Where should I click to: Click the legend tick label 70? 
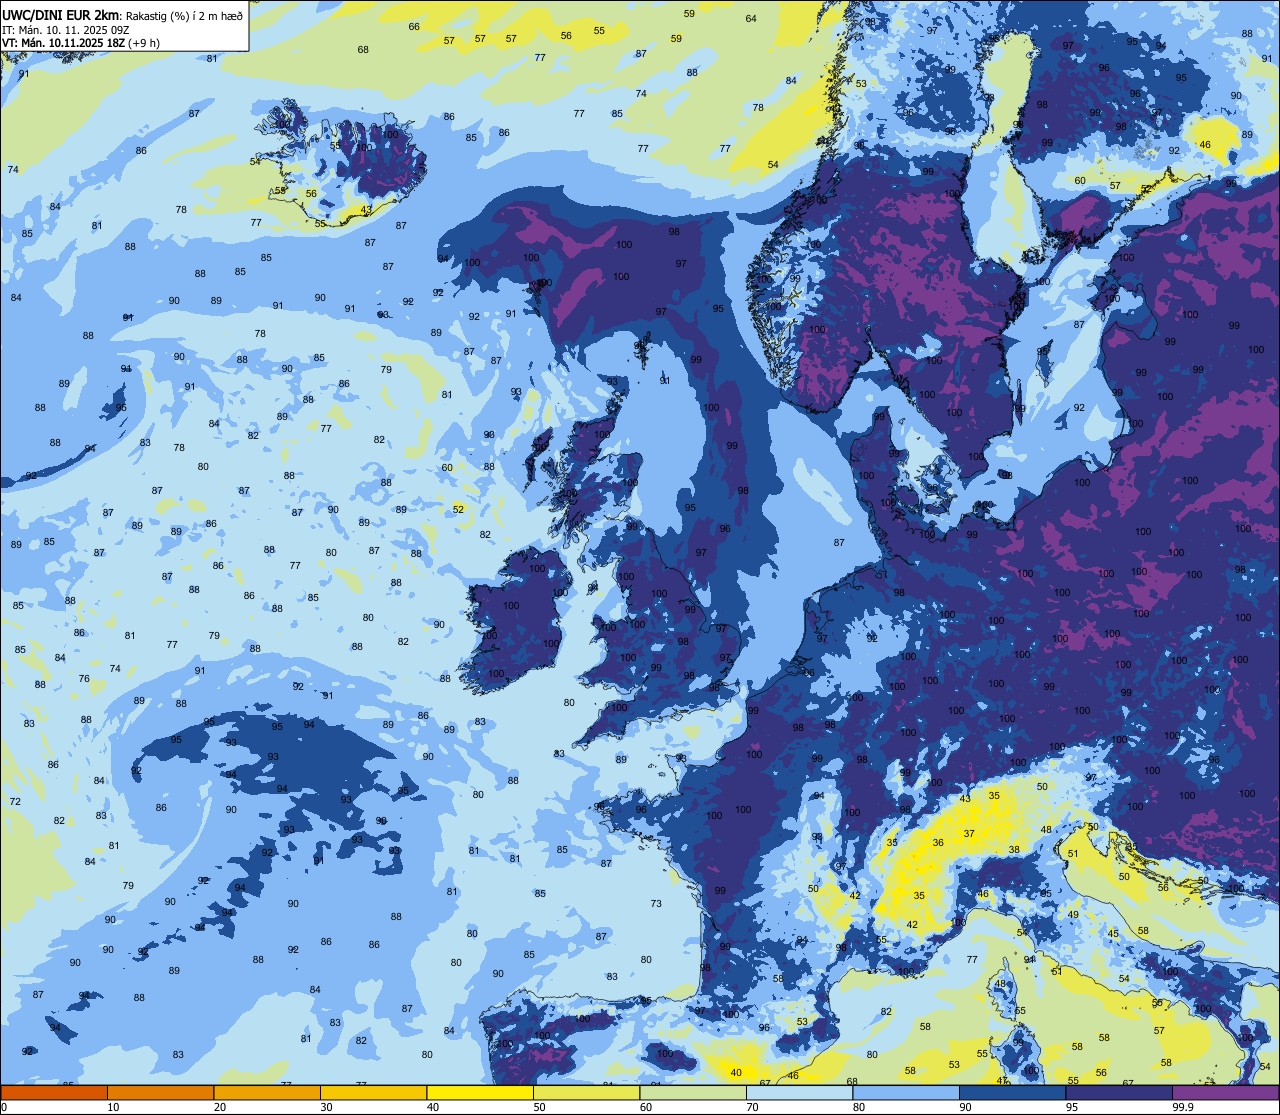(752, 1107)
